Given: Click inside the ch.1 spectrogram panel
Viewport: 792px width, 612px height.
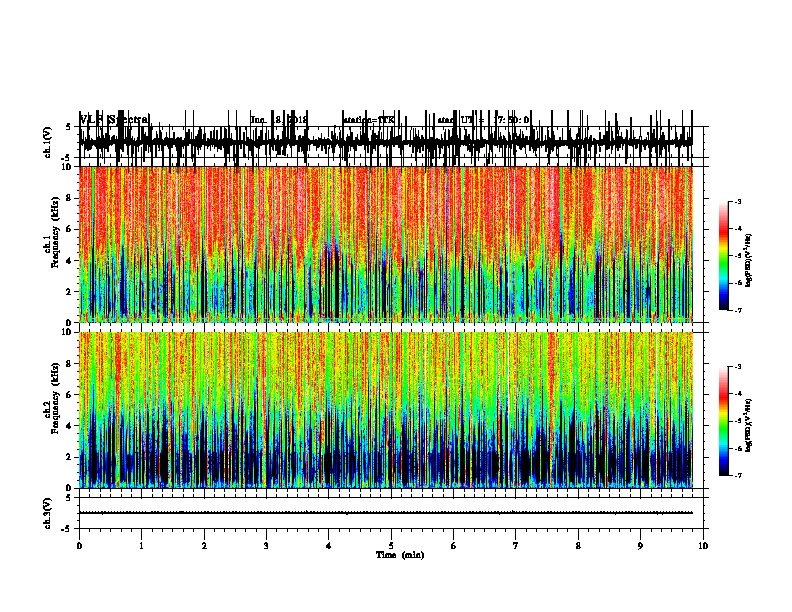Looking at the screenshot, I should pyautogui.click(x=386, y=244).
